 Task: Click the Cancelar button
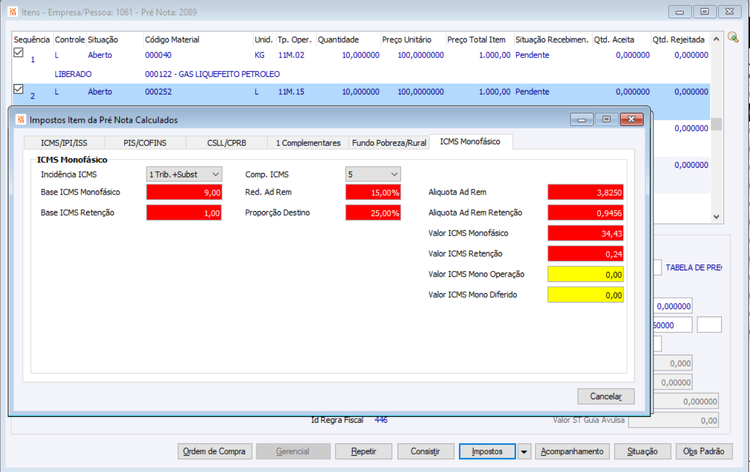606,396
